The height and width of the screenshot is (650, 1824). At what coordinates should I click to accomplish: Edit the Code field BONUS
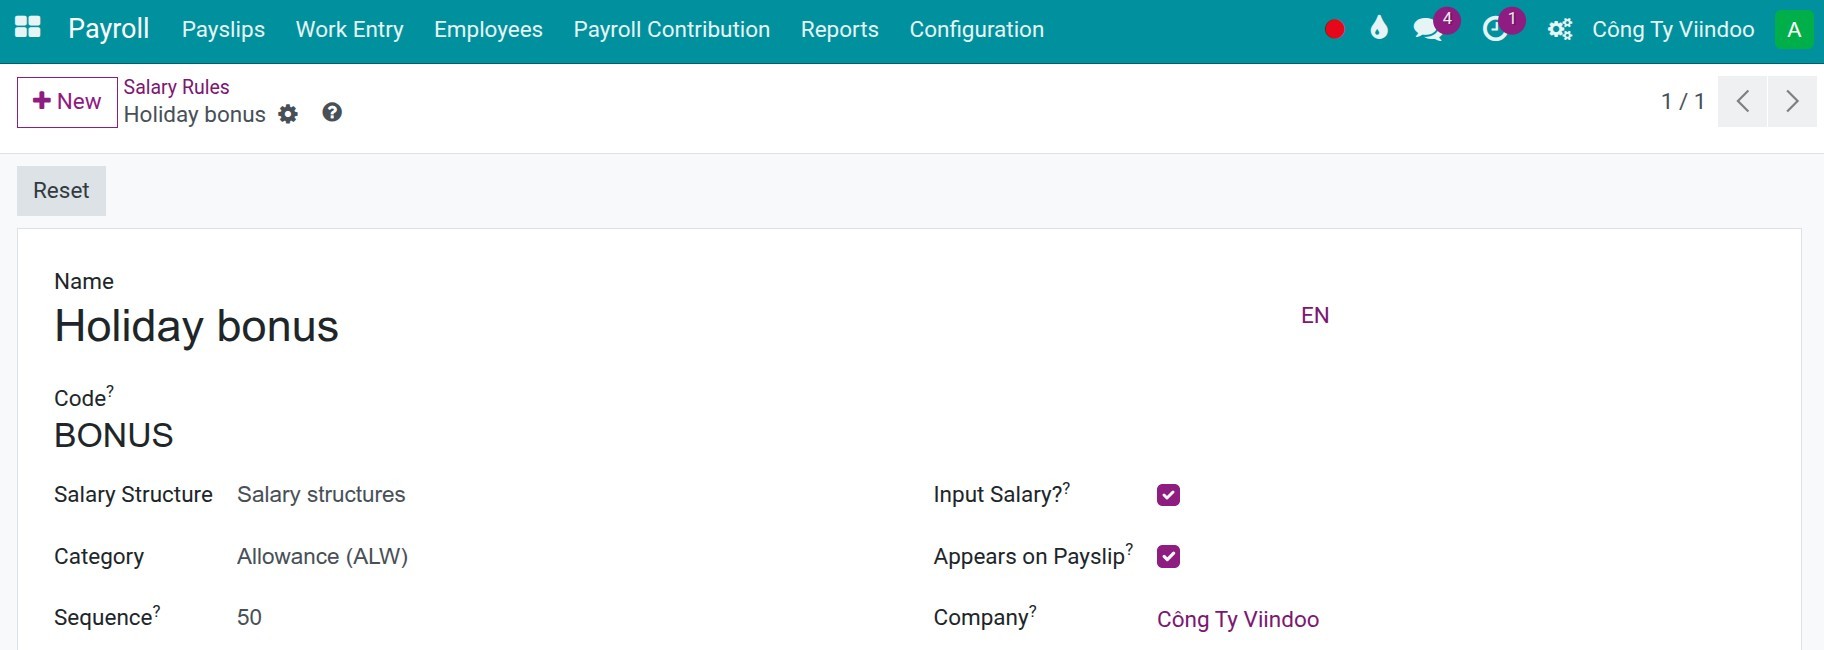[x=114, y=435]
